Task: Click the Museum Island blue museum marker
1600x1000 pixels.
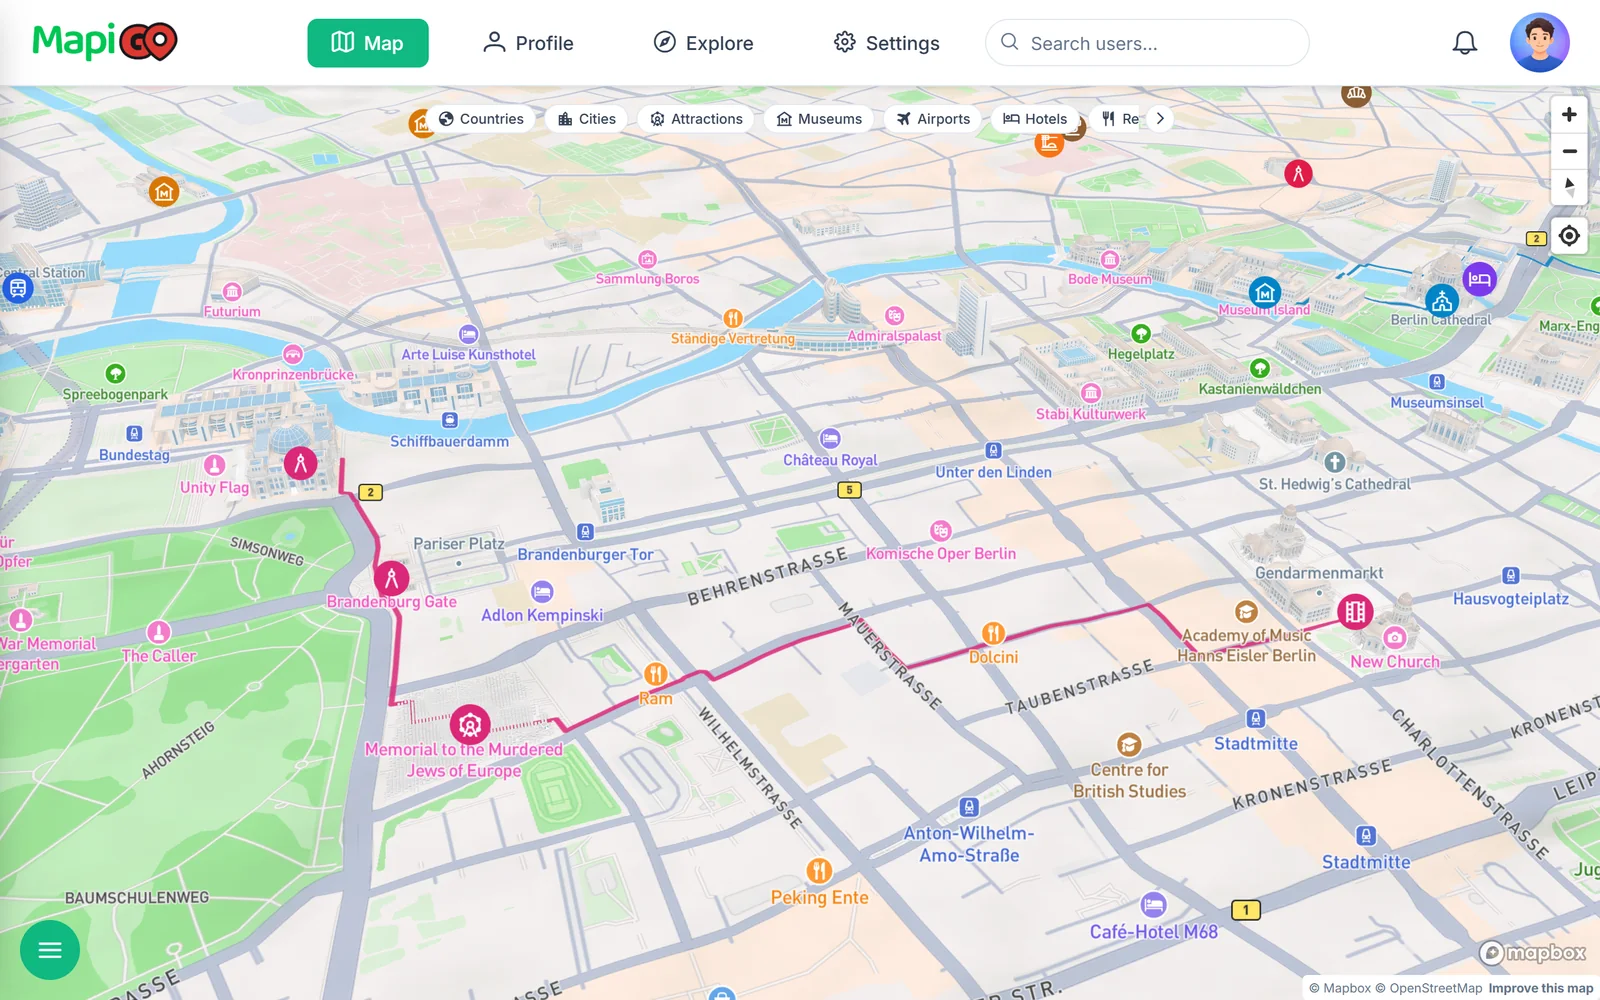Action: [1265, 293]
